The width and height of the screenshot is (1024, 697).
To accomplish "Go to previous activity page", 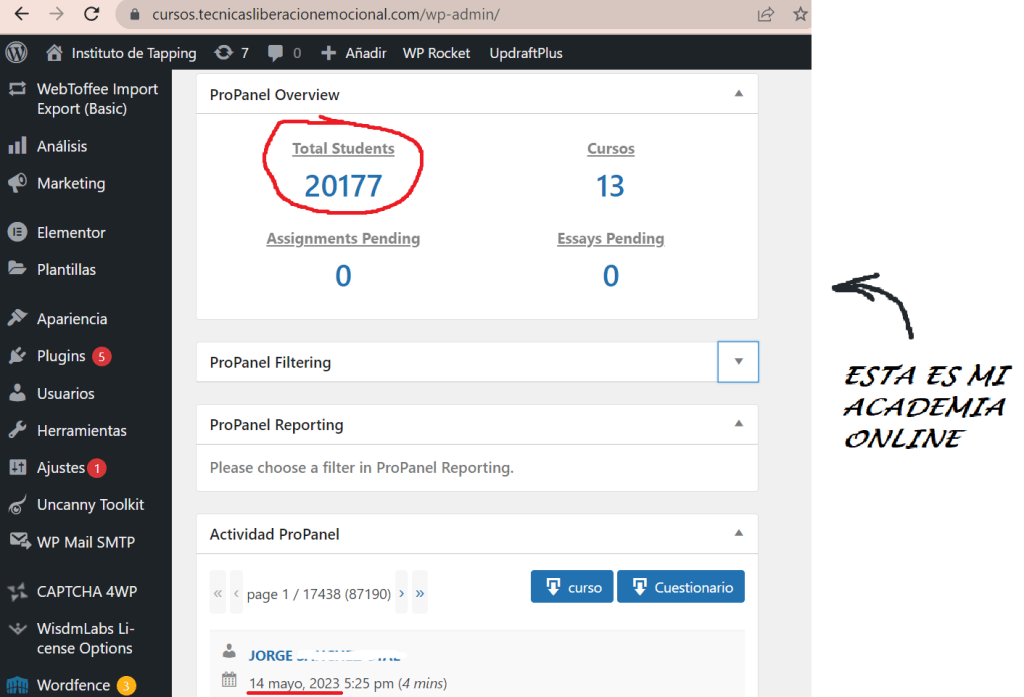I will [x=236, y=592].
